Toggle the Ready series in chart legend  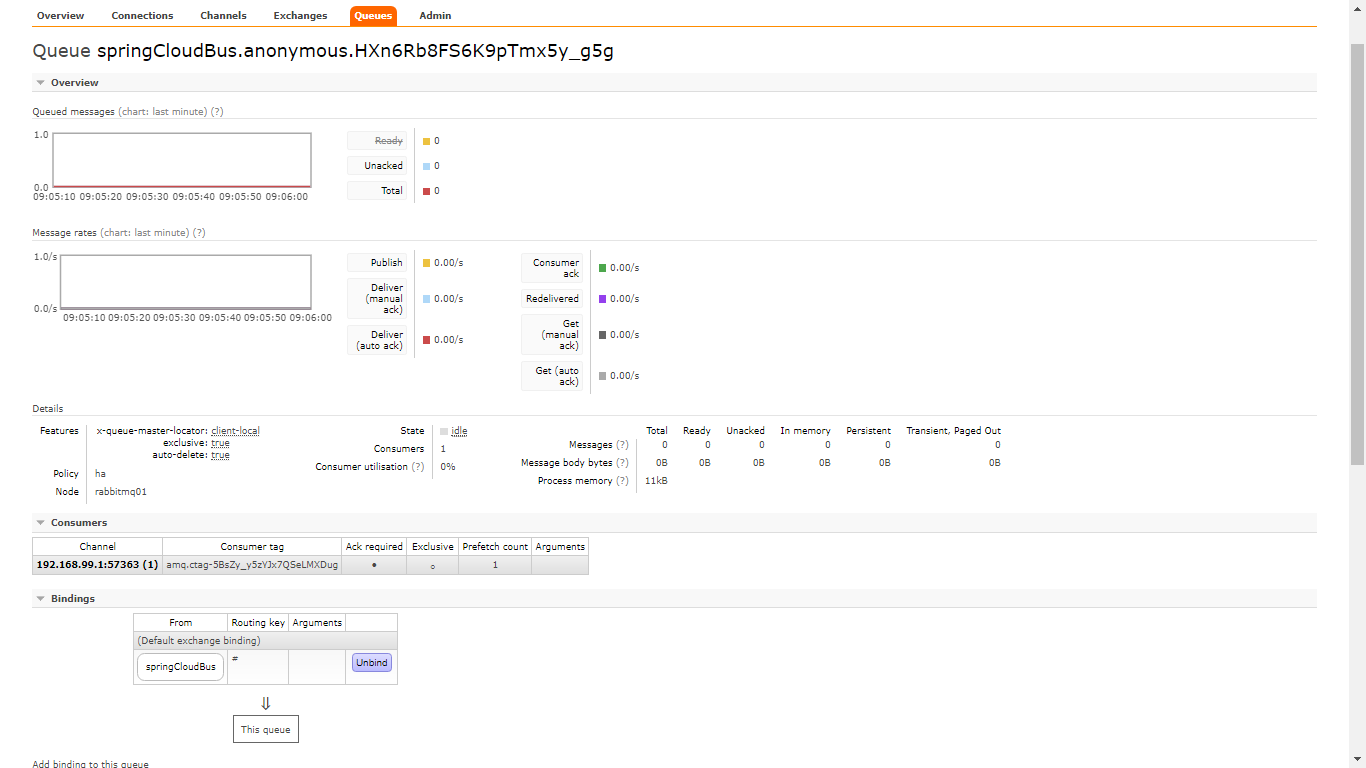click(378, 141)
